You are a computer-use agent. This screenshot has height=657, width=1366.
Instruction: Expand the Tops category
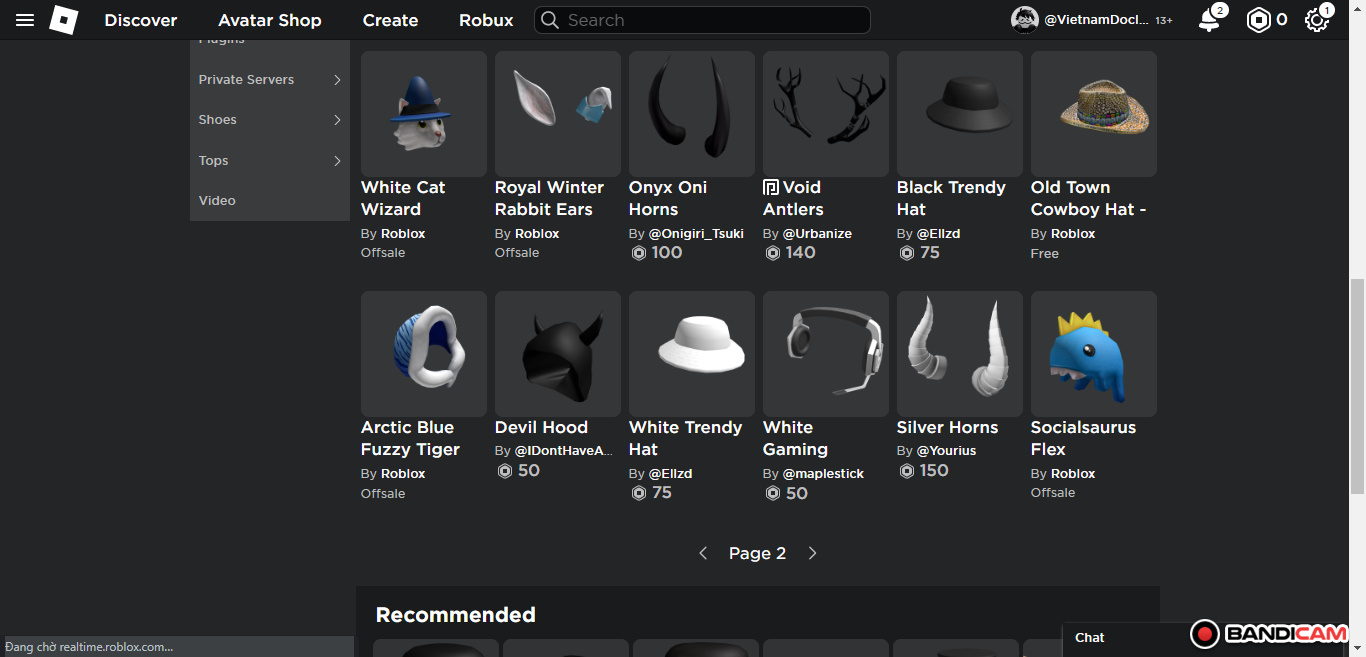coord(337,161)
